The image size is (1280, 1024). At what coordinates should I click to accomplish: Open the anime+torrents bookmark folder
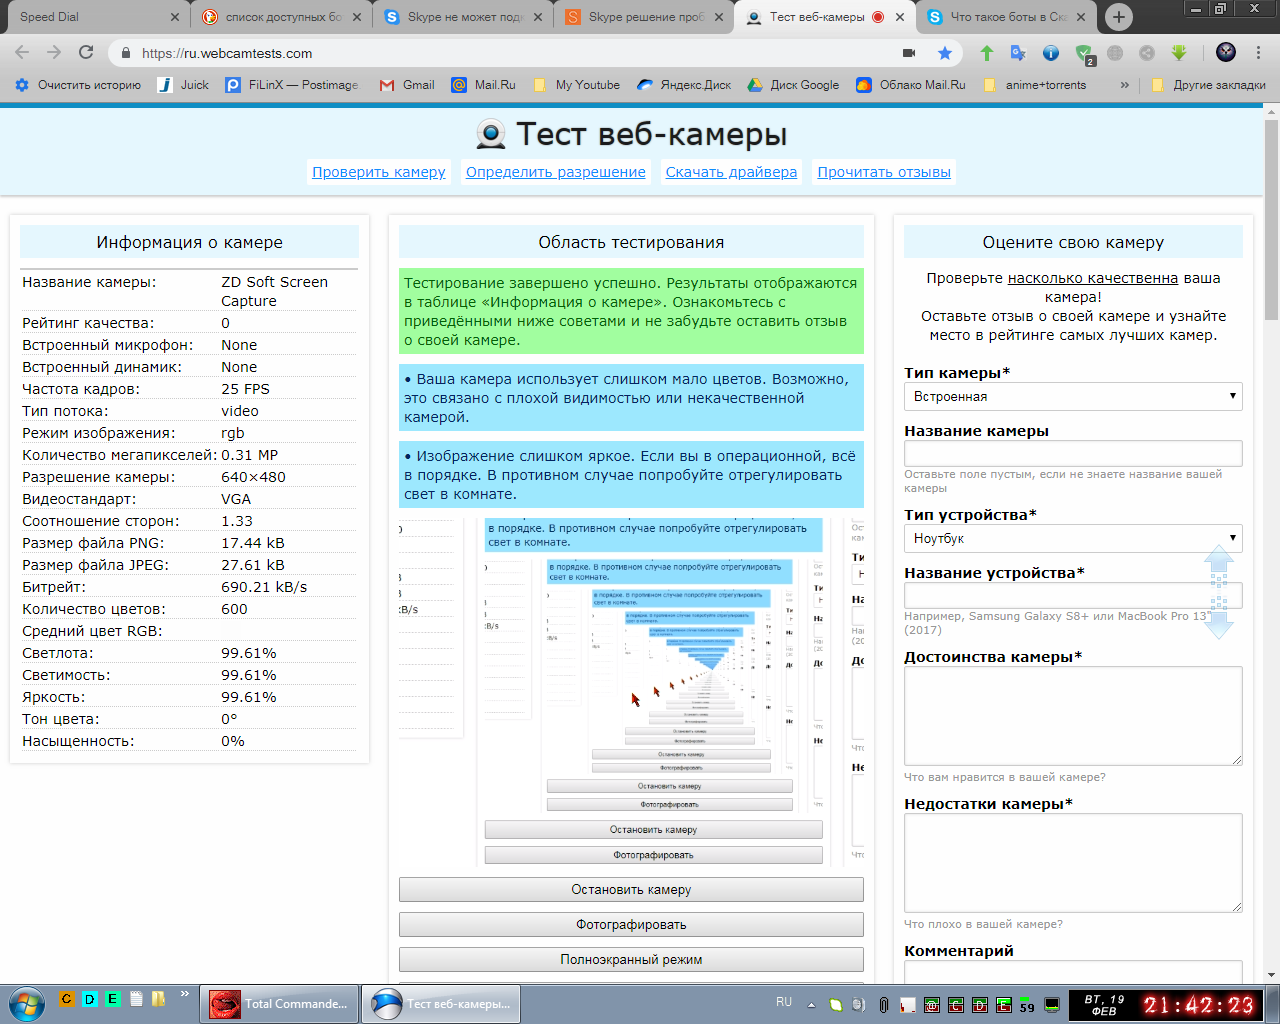(x=1035, y=85)
